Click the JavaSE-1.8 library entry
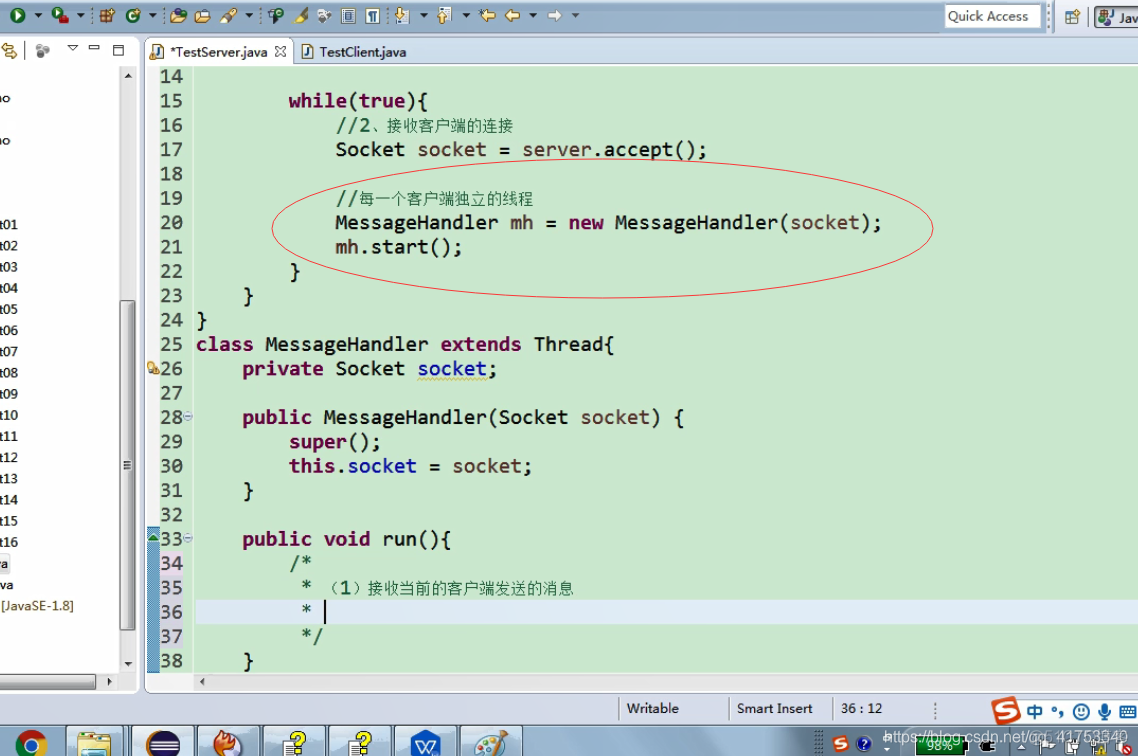 (37, 606)
